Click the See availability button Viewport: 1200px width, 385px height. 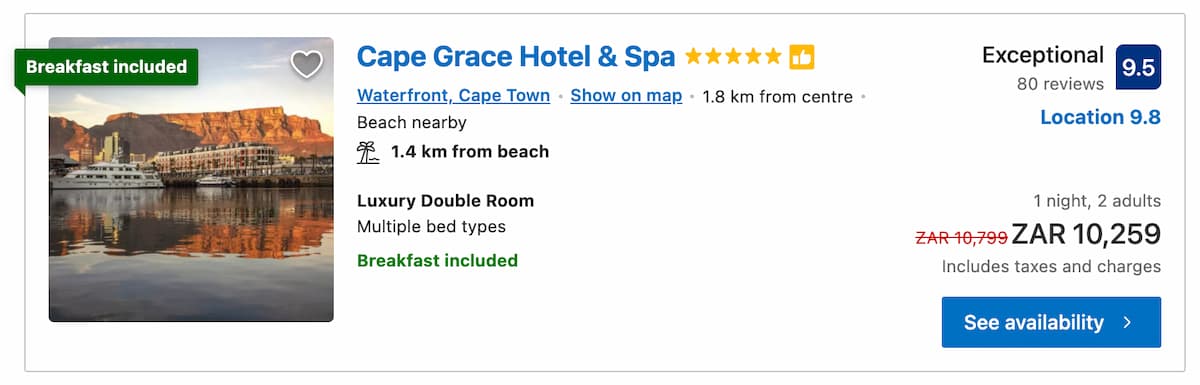(x=1051, y=322)
